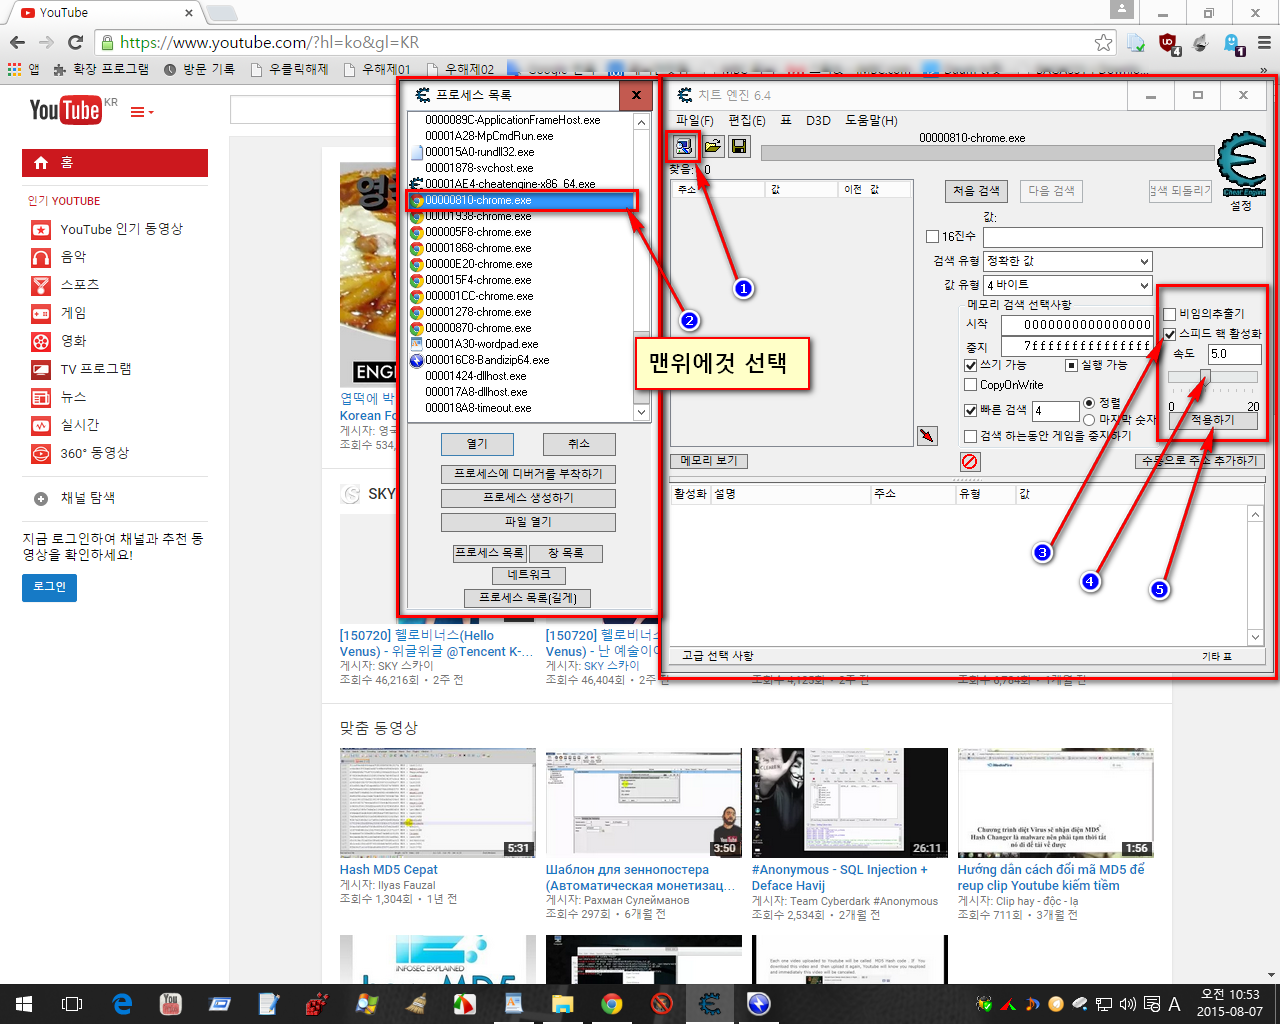Open Cheat Engine 표 table menu
The height and width of the screenshot is (1024, 1280).
(x=786, y=120)
